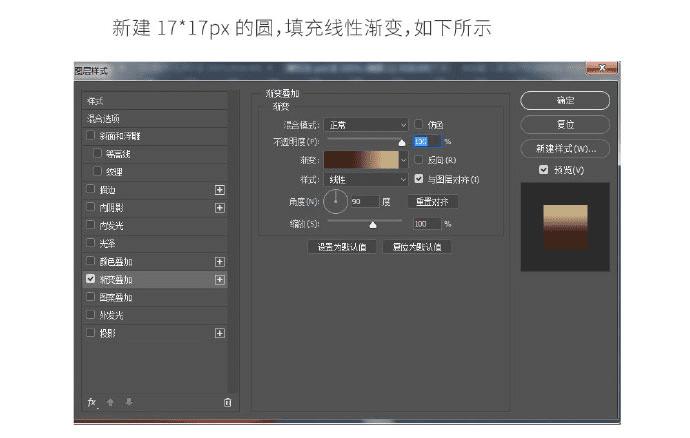Viewport: 690px width, 438px height.
Task: Click the plus icon next to 颜色叠加 (Color Overlay)
Action: tap(220, 262)
